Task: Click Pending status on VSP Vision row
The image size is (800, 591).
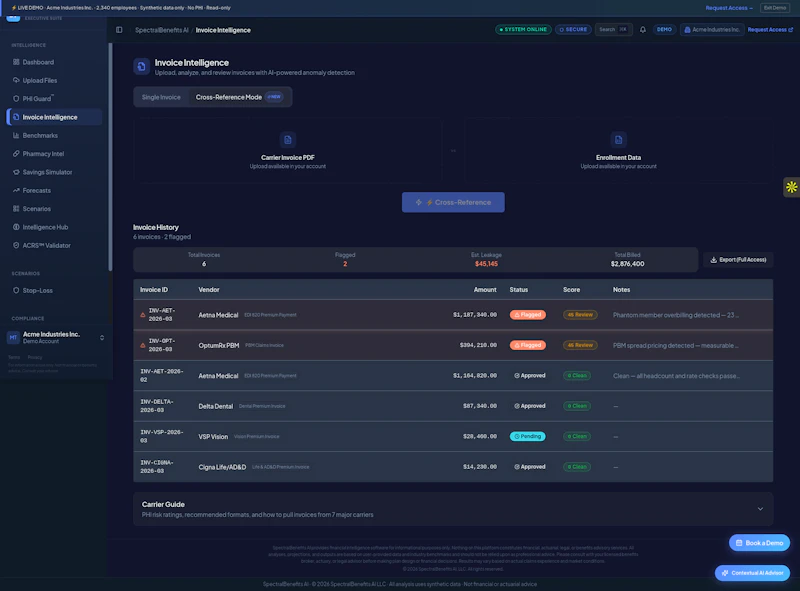Action: tap(528, 436)
